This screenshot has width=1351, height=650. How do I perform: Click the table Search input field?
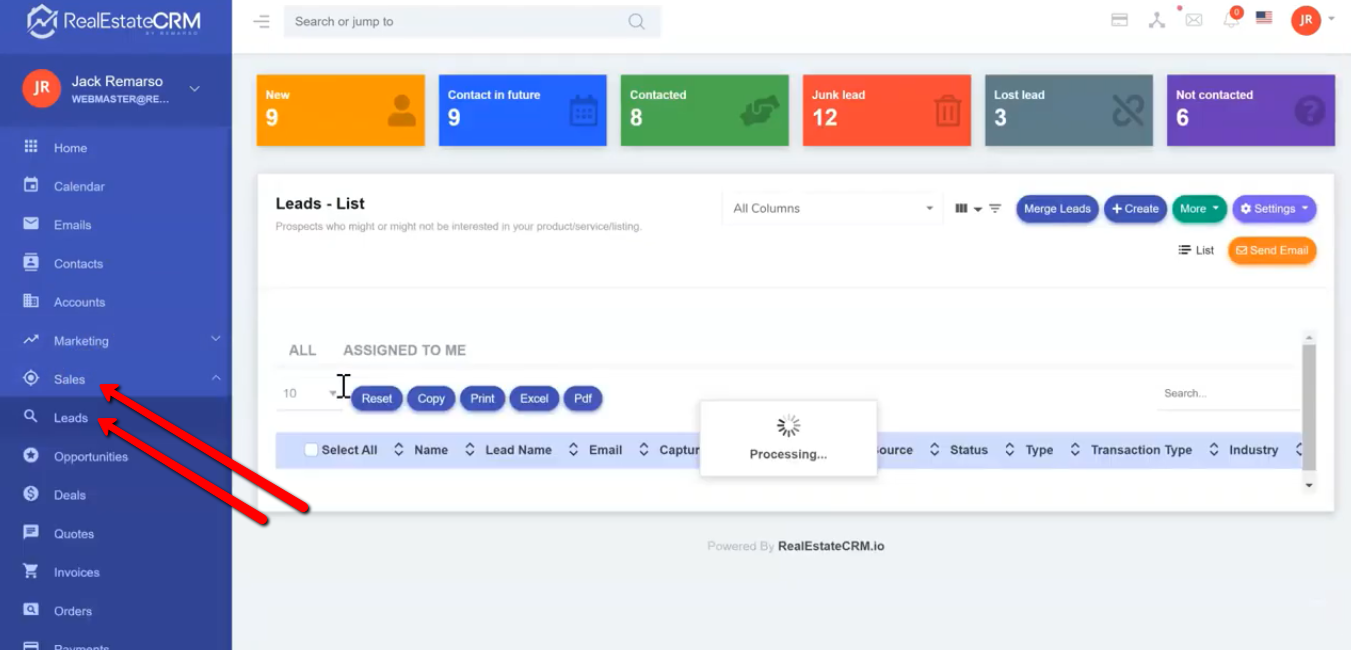tap(1225, 393)
